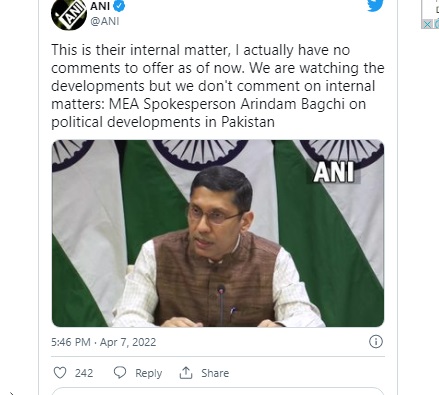439x395 pixels.
Task: Open the ANI profile avatar
Action: (x=69, y=14)
